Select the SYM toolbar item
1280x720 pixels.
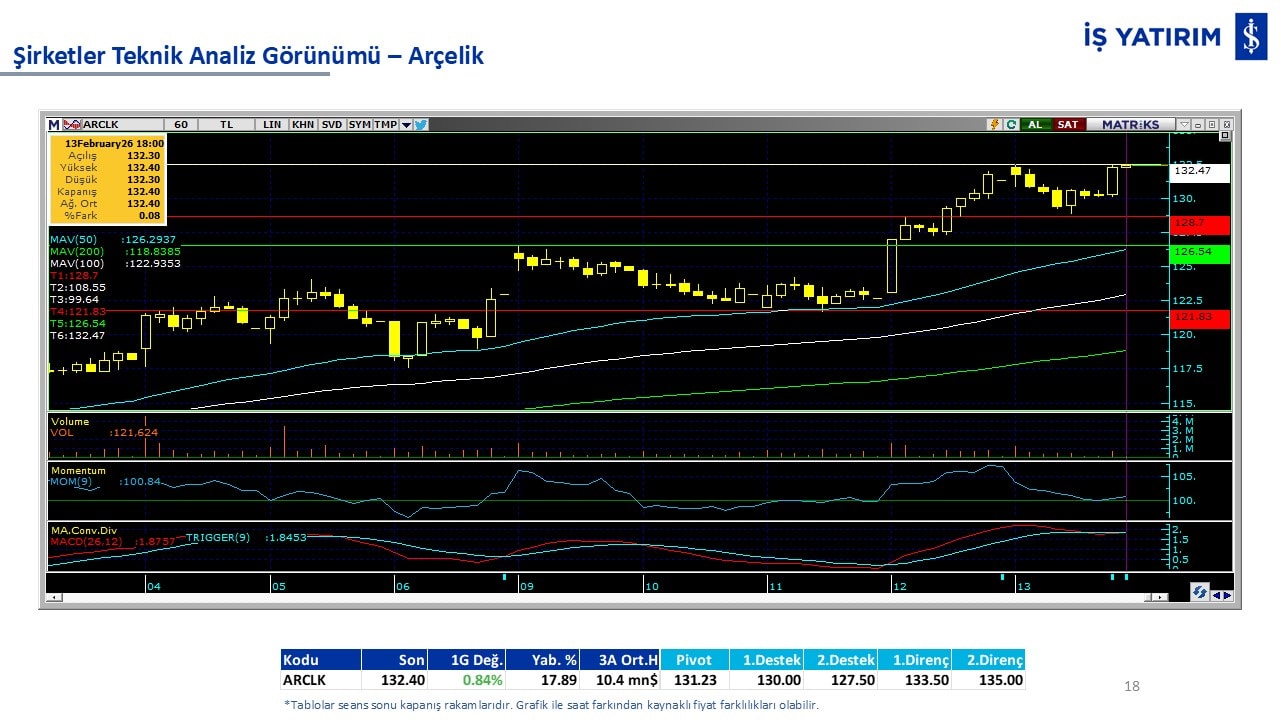(359, 125)
